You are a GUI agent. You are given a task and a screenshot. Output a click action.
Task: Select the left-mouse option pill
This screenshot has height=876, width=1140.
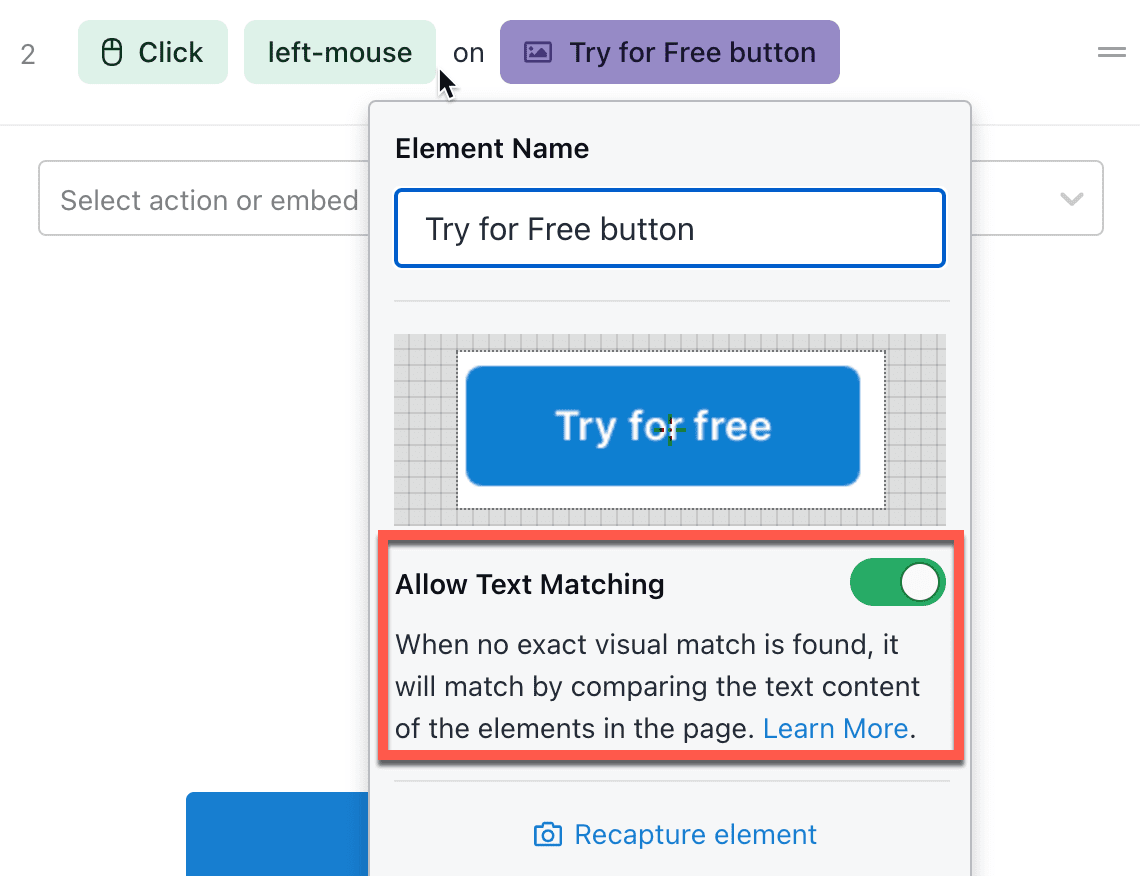pos(339,51)
